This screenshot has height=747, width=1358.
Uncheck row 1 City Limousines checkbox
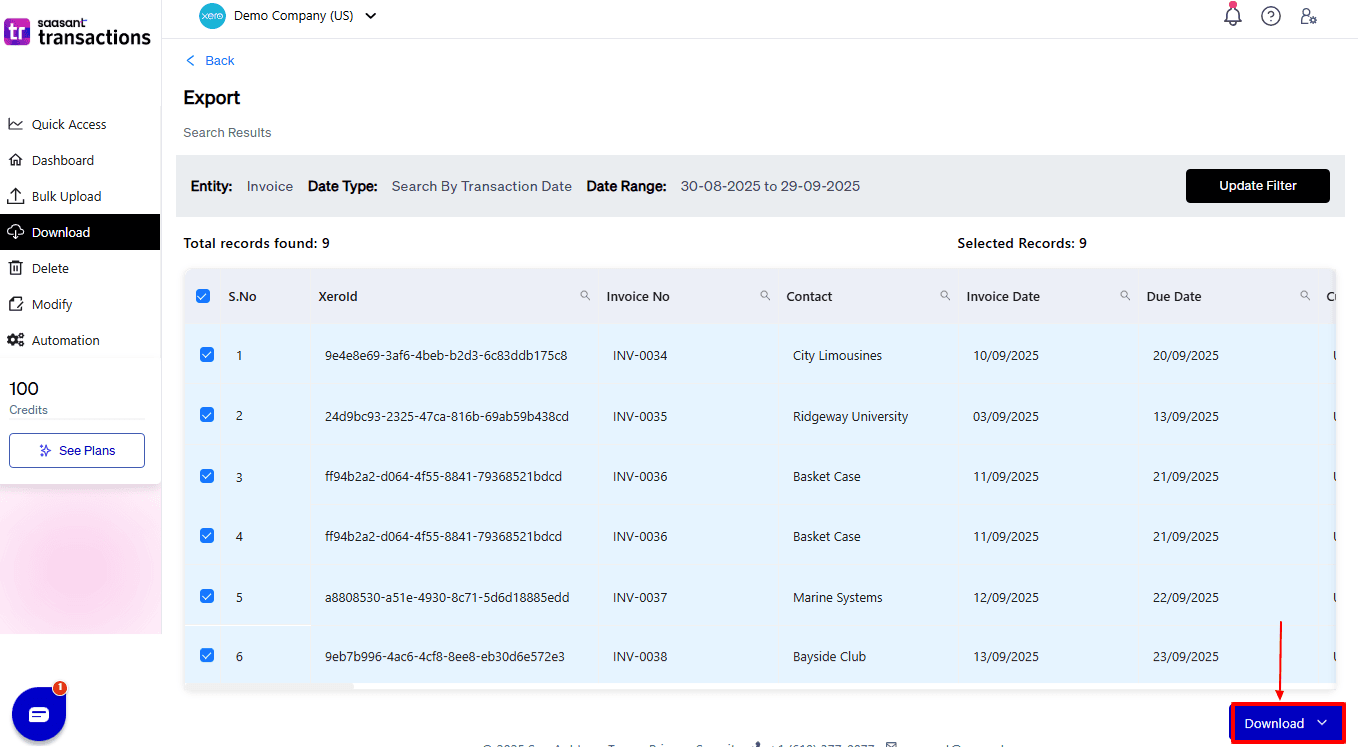(207, 355)
